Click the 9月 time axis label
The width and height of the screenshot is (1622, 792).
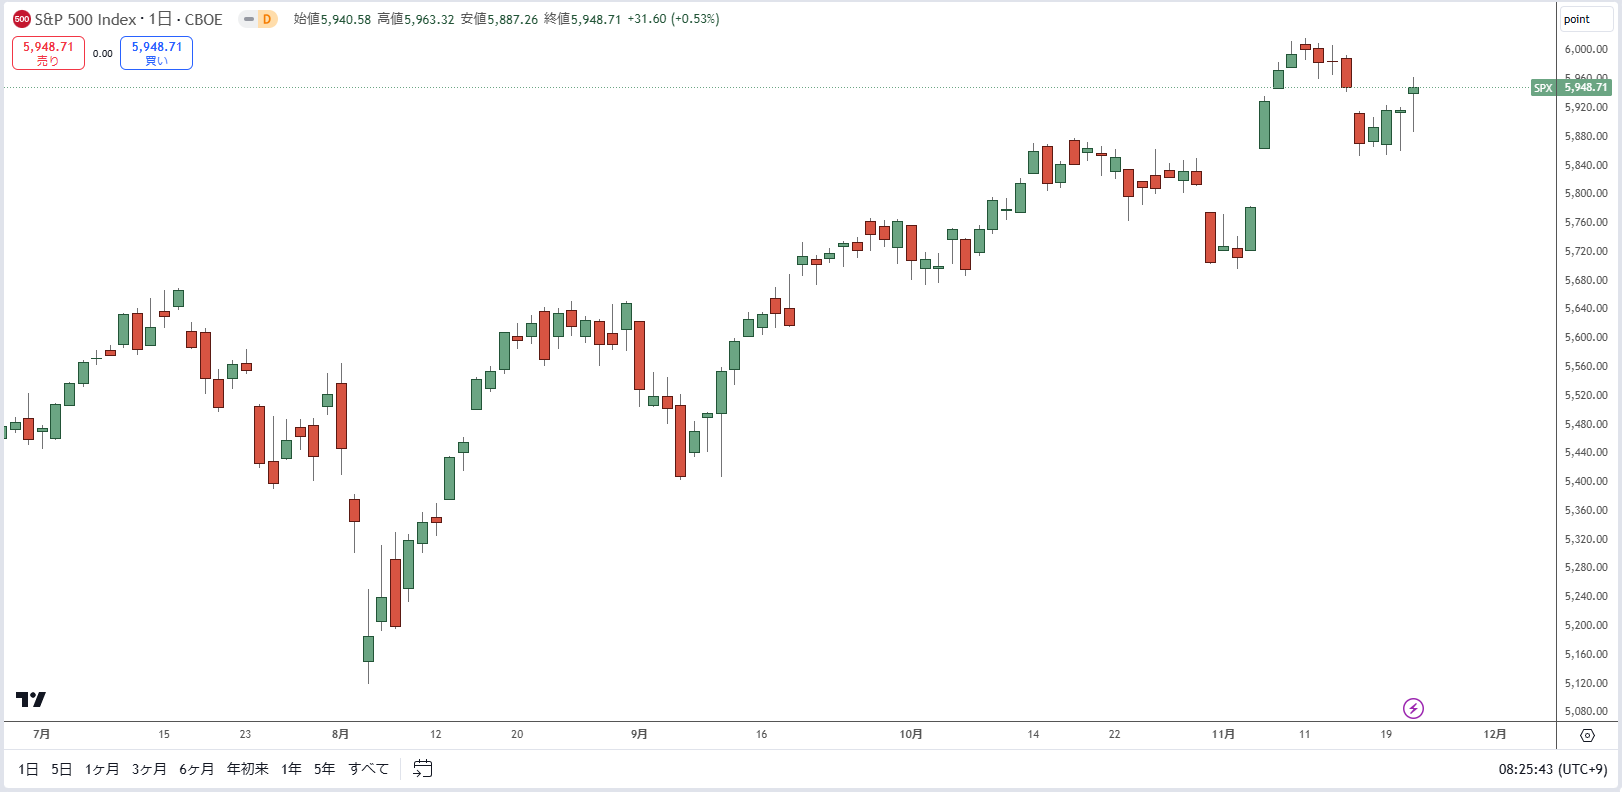pos(639,734)
